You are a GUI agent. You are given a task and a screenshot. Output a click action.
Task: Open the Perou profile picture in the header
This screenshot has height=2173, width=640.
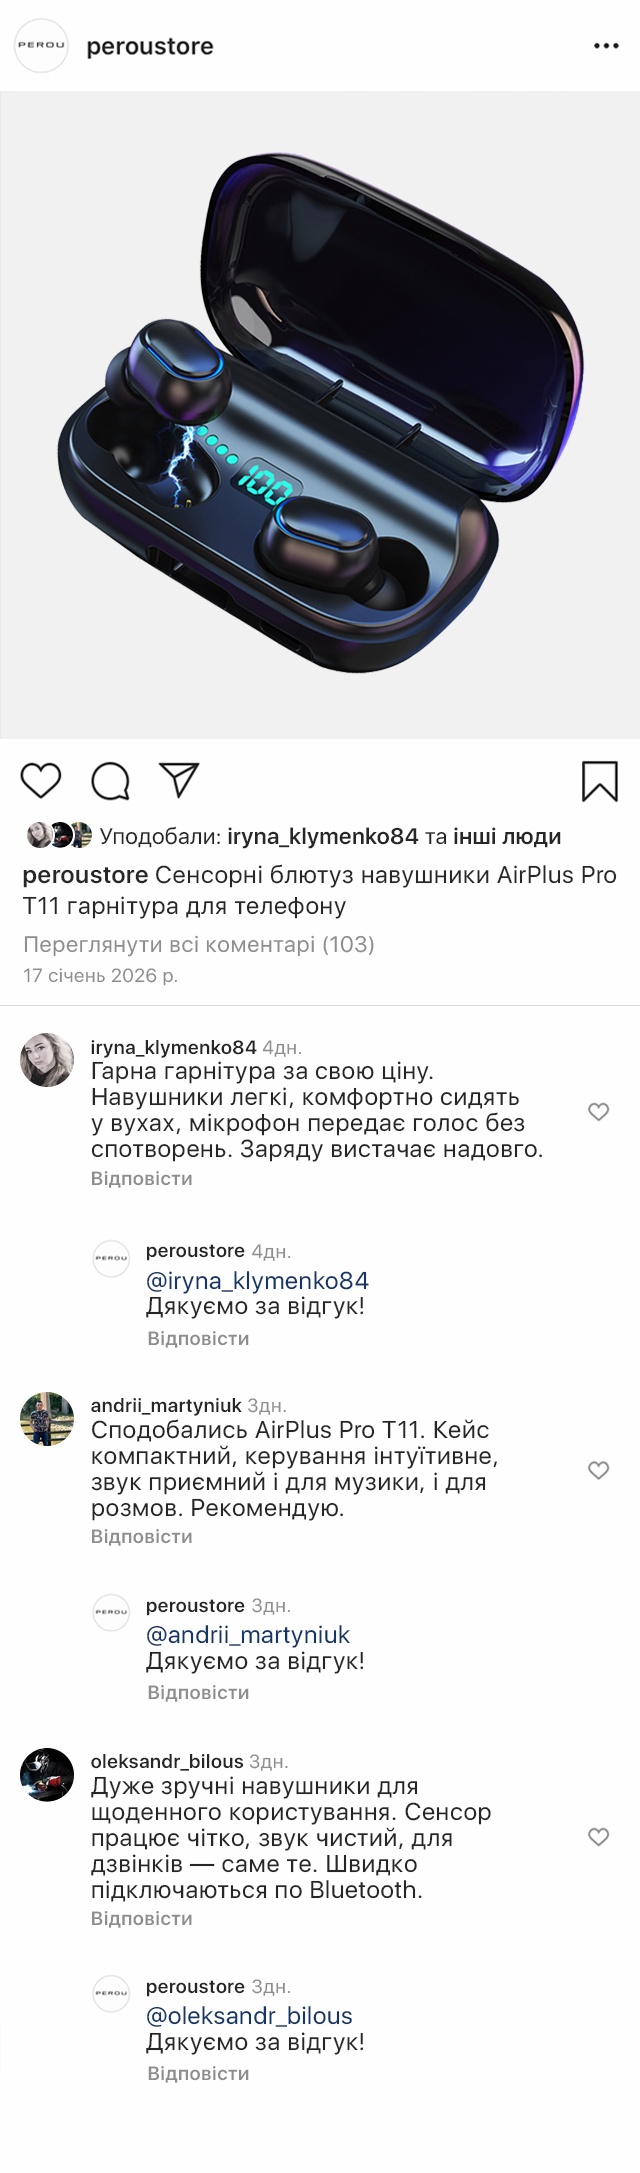41,45
